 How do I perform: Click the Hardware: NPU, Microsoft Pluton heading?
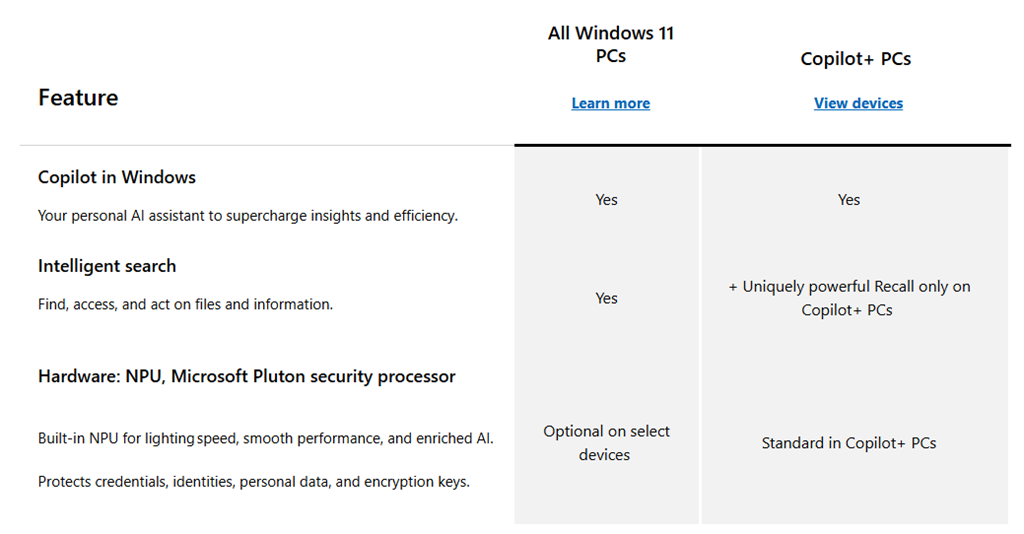coord(246,377)
